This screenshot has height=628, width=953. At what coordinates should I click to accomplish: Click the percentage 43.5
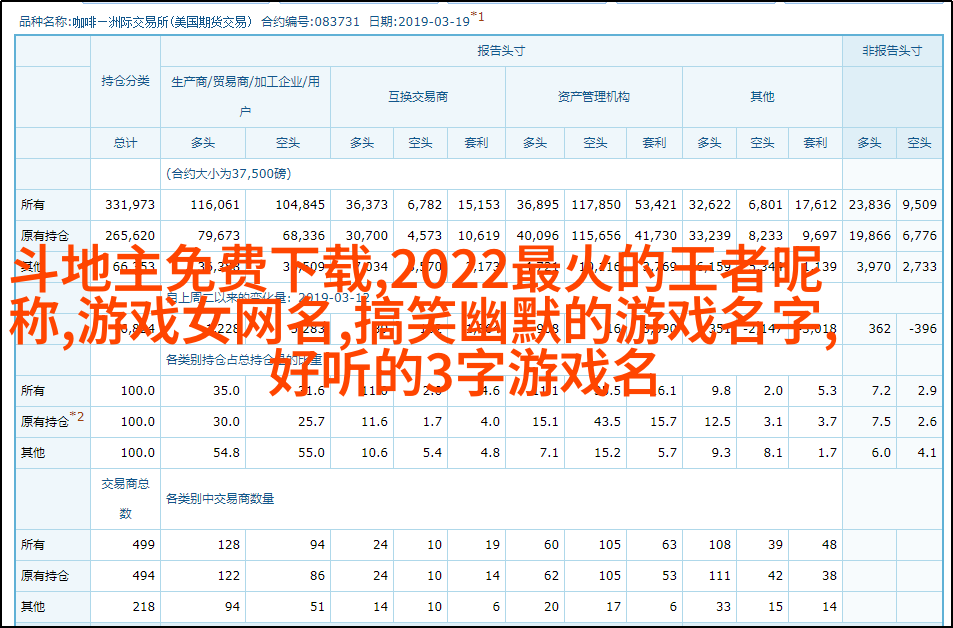click(x=607, y=421)
